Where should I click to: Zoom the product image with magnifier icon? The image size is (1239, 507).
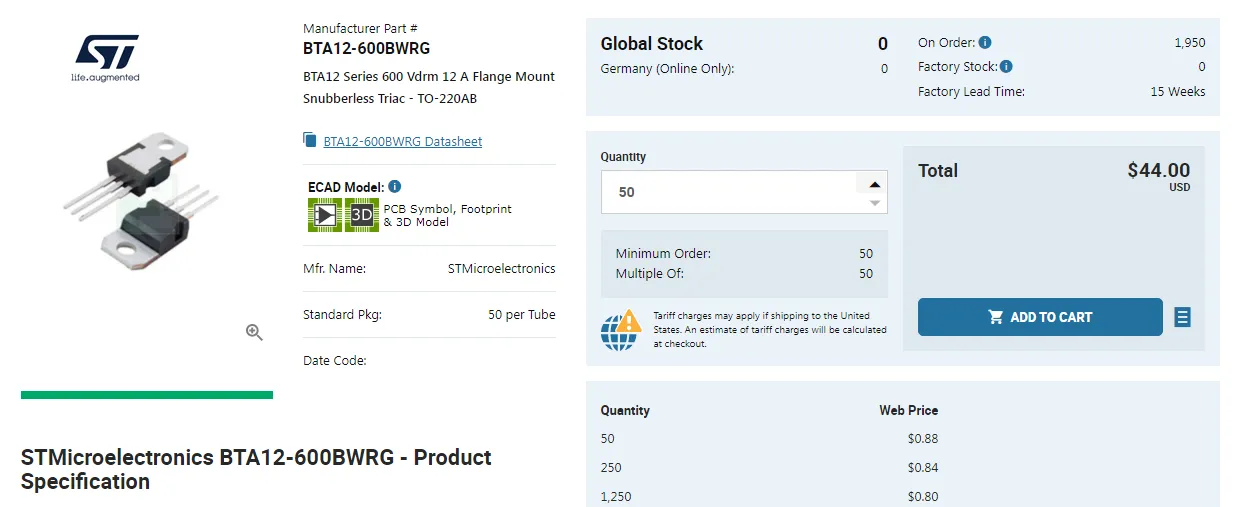point(254,333)
